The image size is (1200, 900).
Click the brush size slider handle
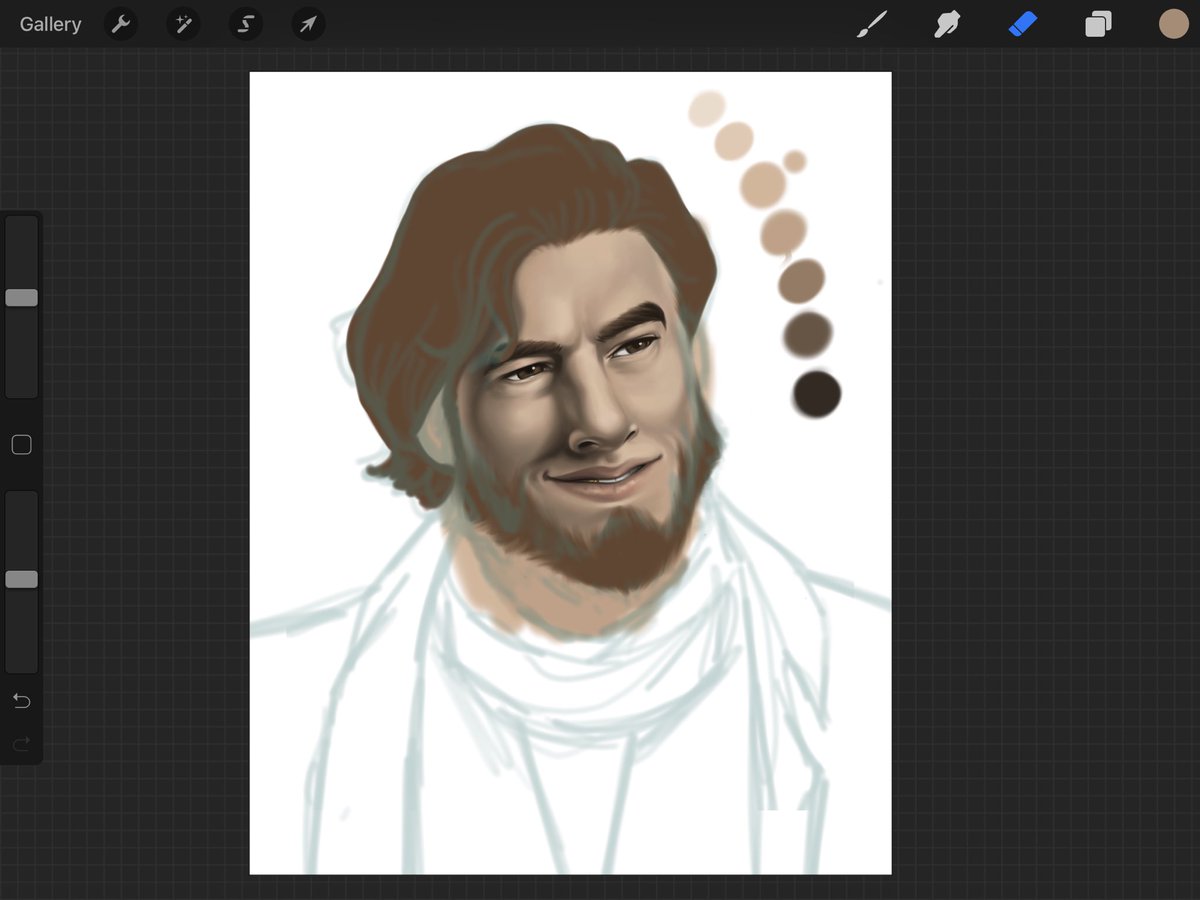pyautogui.click(x=21, y=297)
